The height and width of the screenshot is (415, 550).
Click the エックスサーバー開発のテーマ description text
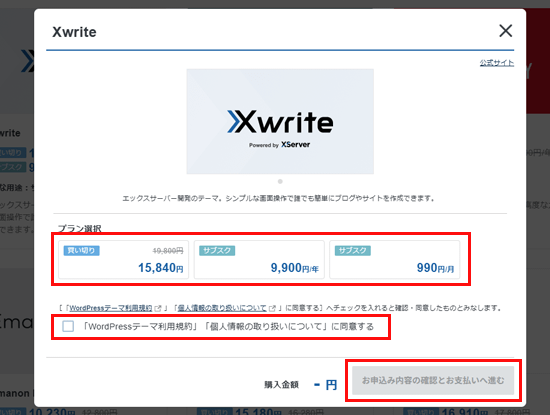(x=279, y=199)
